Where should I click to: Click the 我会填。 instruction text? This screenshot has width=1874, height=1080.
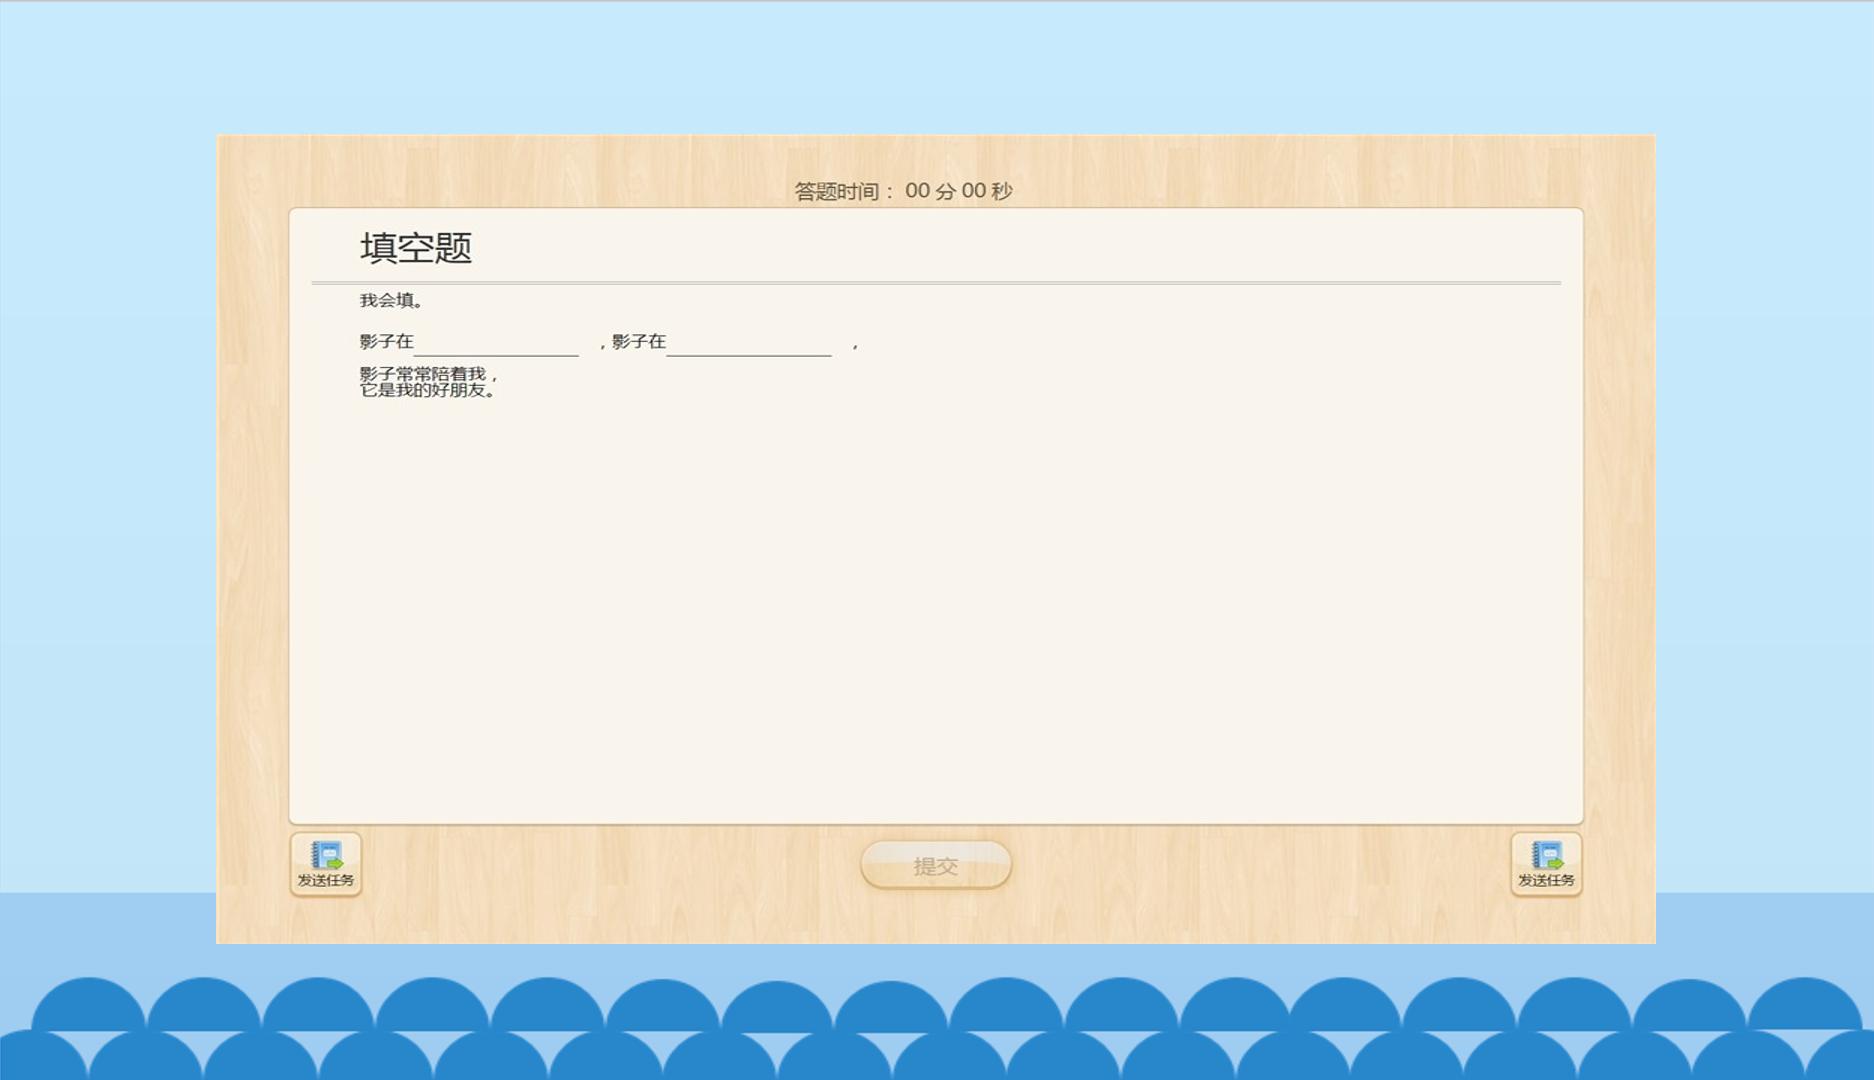pos(392,300)
